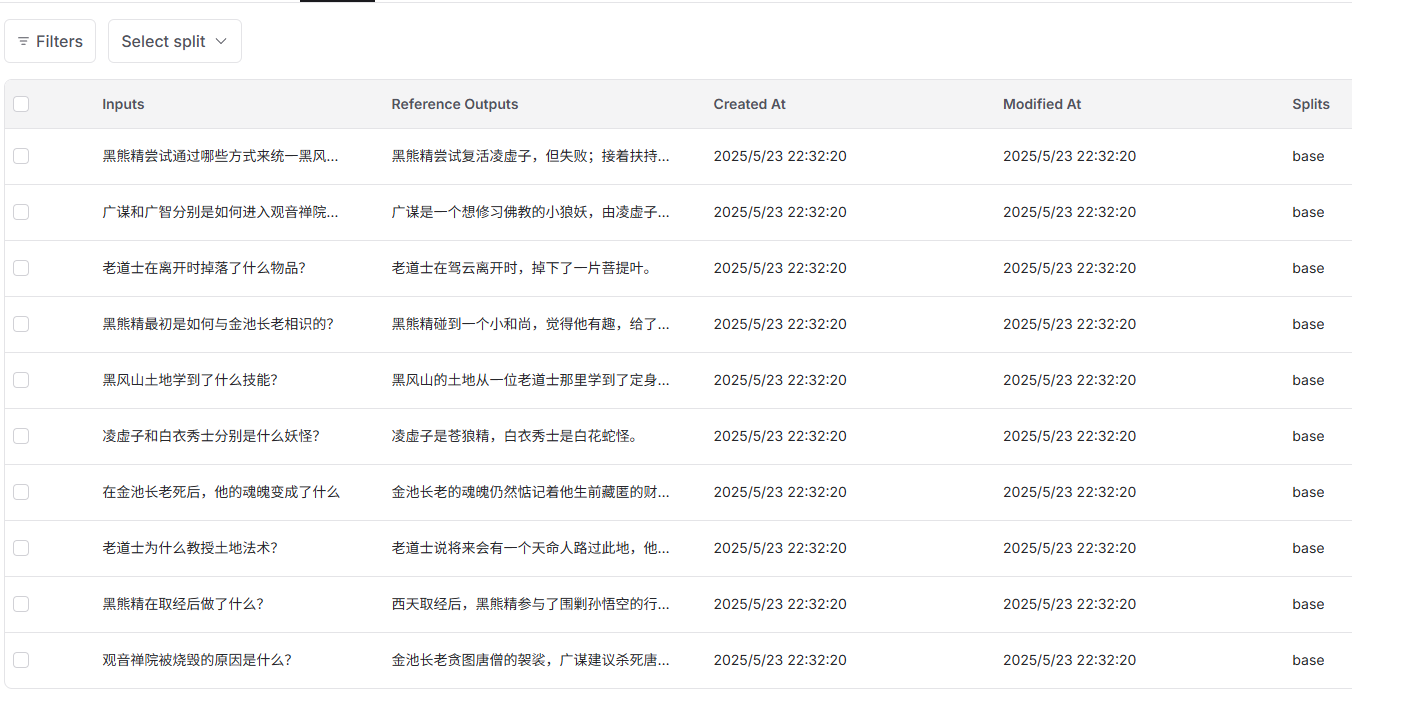Open the example 黑熊精最初是如何与金池长老相识的?

pyautogui.click(x=217, y=324)
